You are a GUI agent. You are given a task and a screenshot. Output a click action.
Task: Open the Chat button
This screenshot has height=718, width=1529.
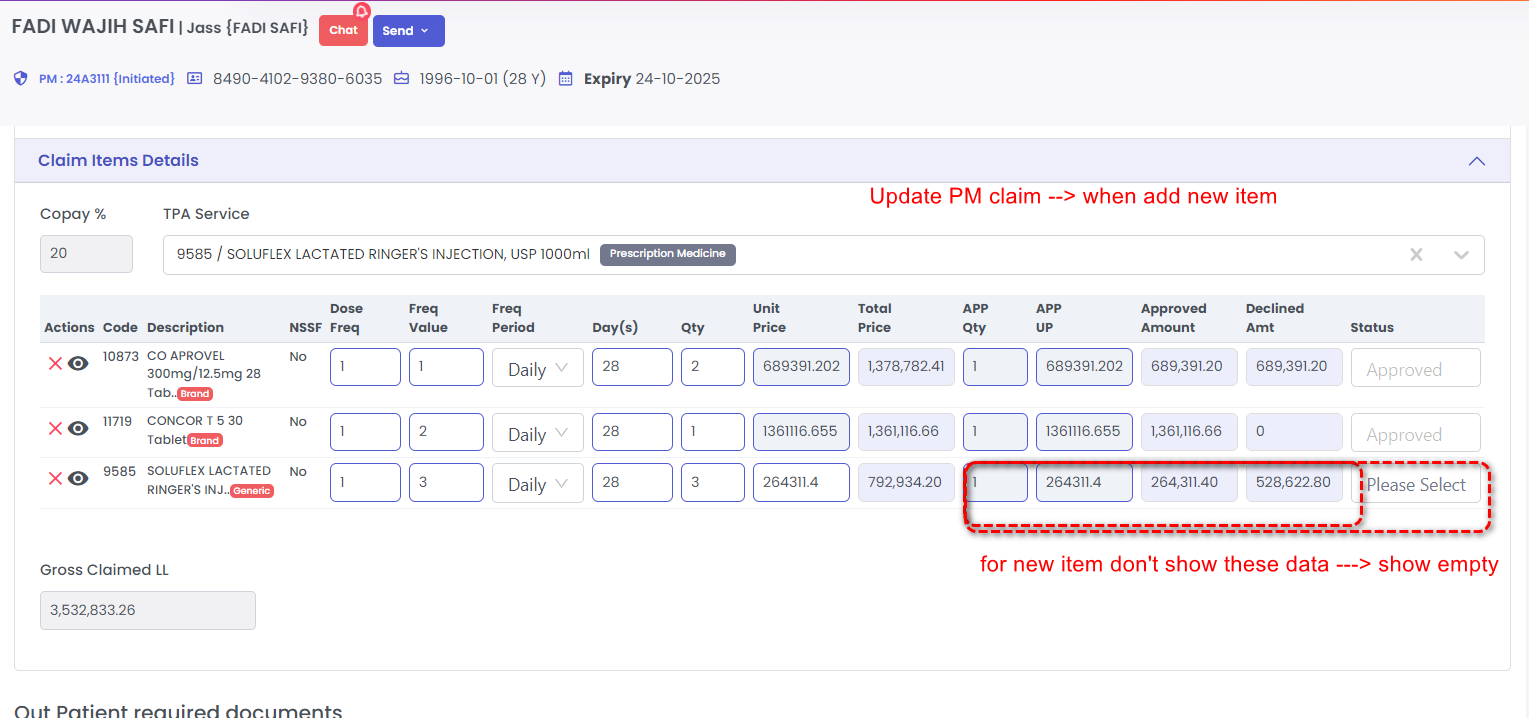[343, 31]
